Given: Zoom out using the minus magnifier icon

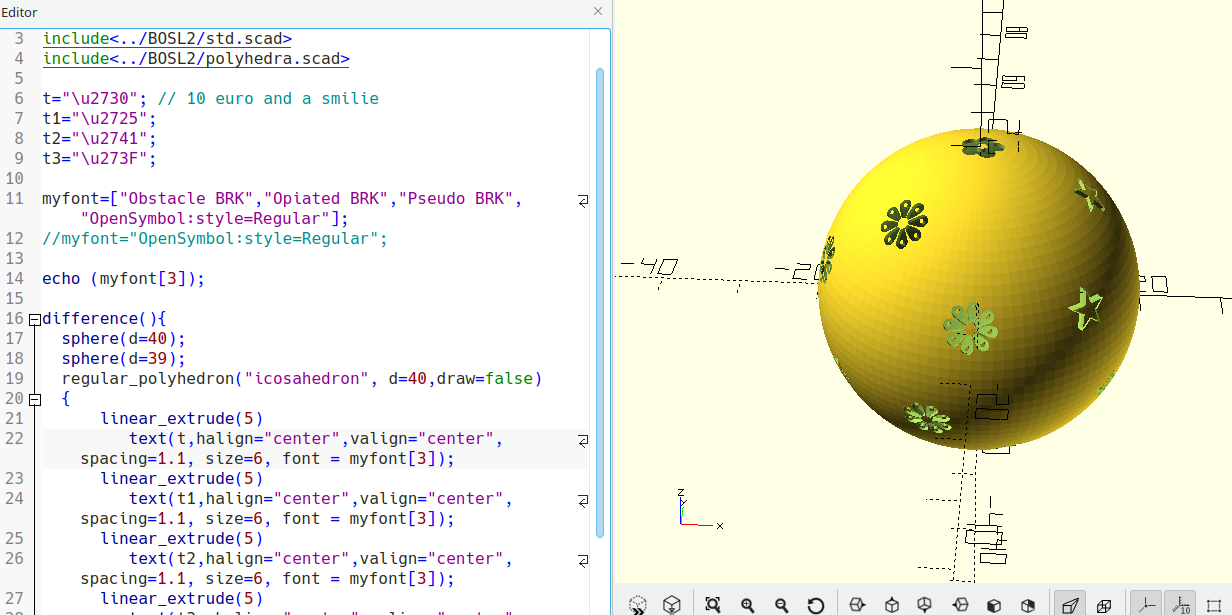Looking at the screenshot, I should point(781,605).
